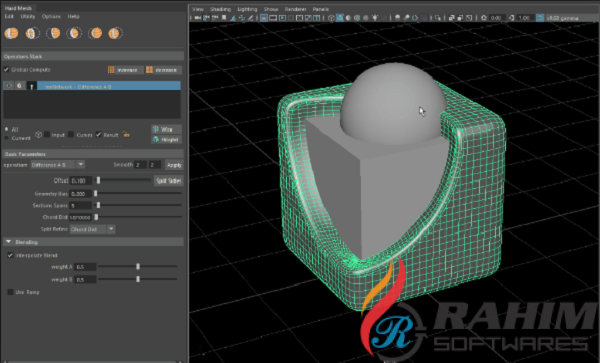Open the Split Refine Chord Dist dropdown

tap(92, 229)
